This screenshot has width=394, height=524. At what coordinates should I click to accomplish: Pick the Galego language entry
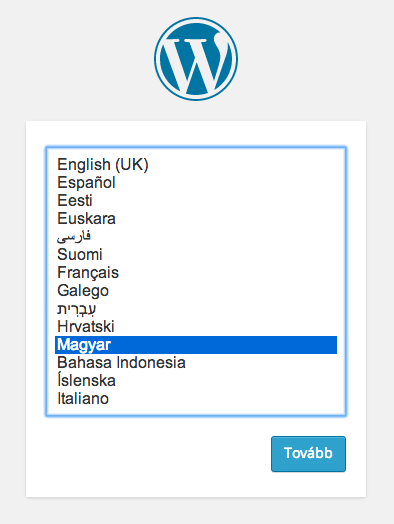point(83,291)
